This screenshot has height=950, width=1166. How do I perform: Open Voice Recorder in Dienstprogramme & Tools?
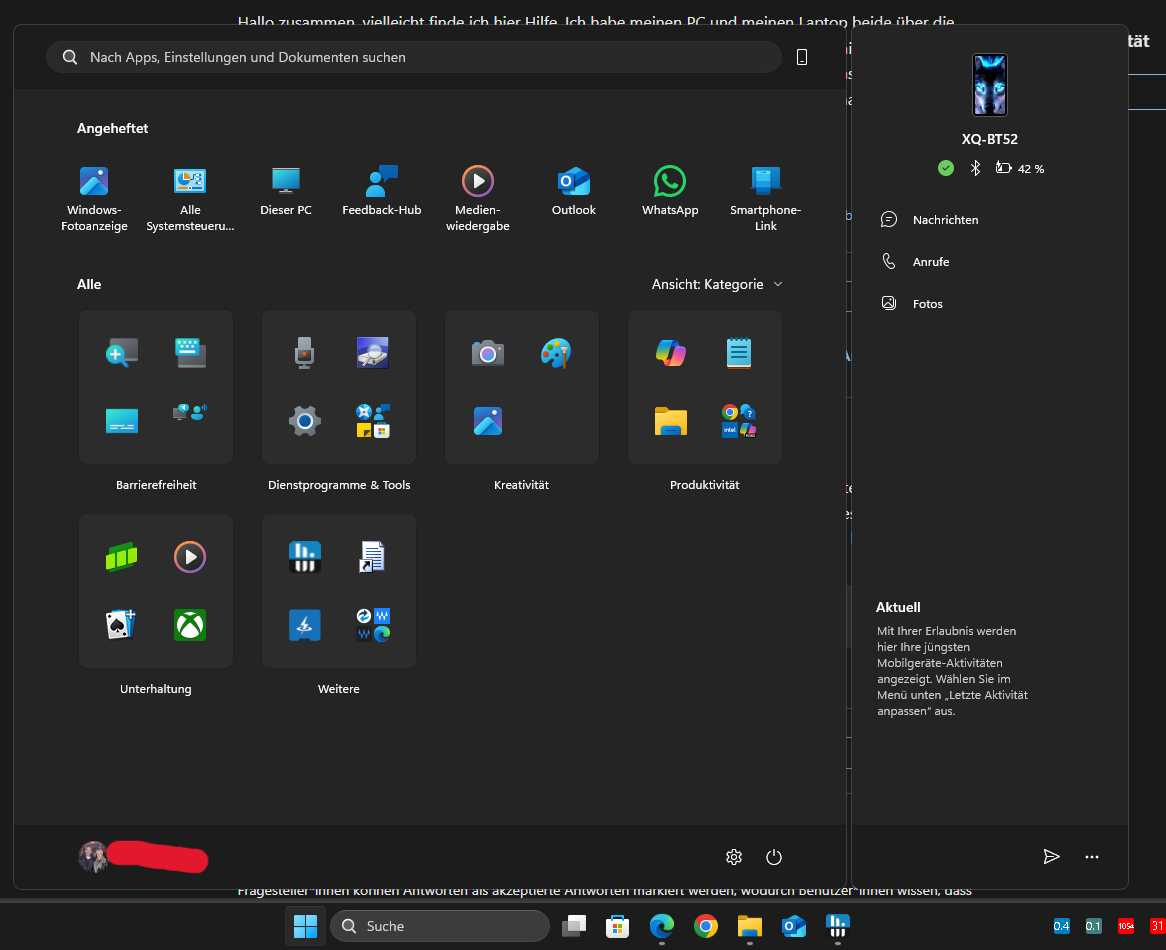pyautogui.click(x=304, y=353)
